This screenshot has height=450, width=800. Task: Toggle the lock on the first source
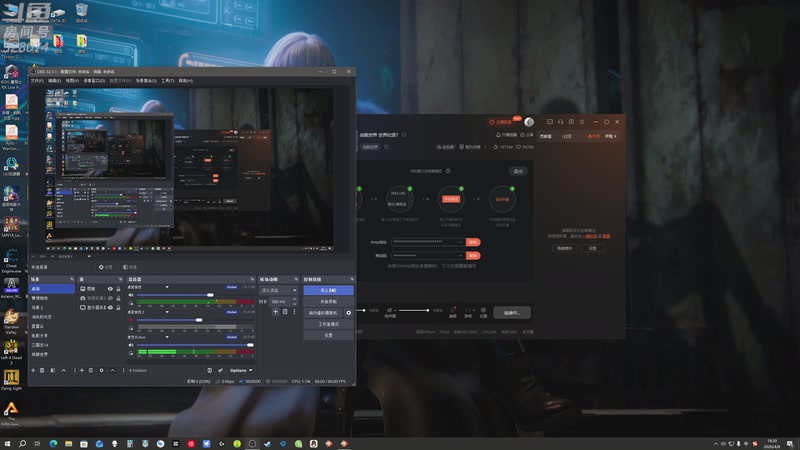118,289
